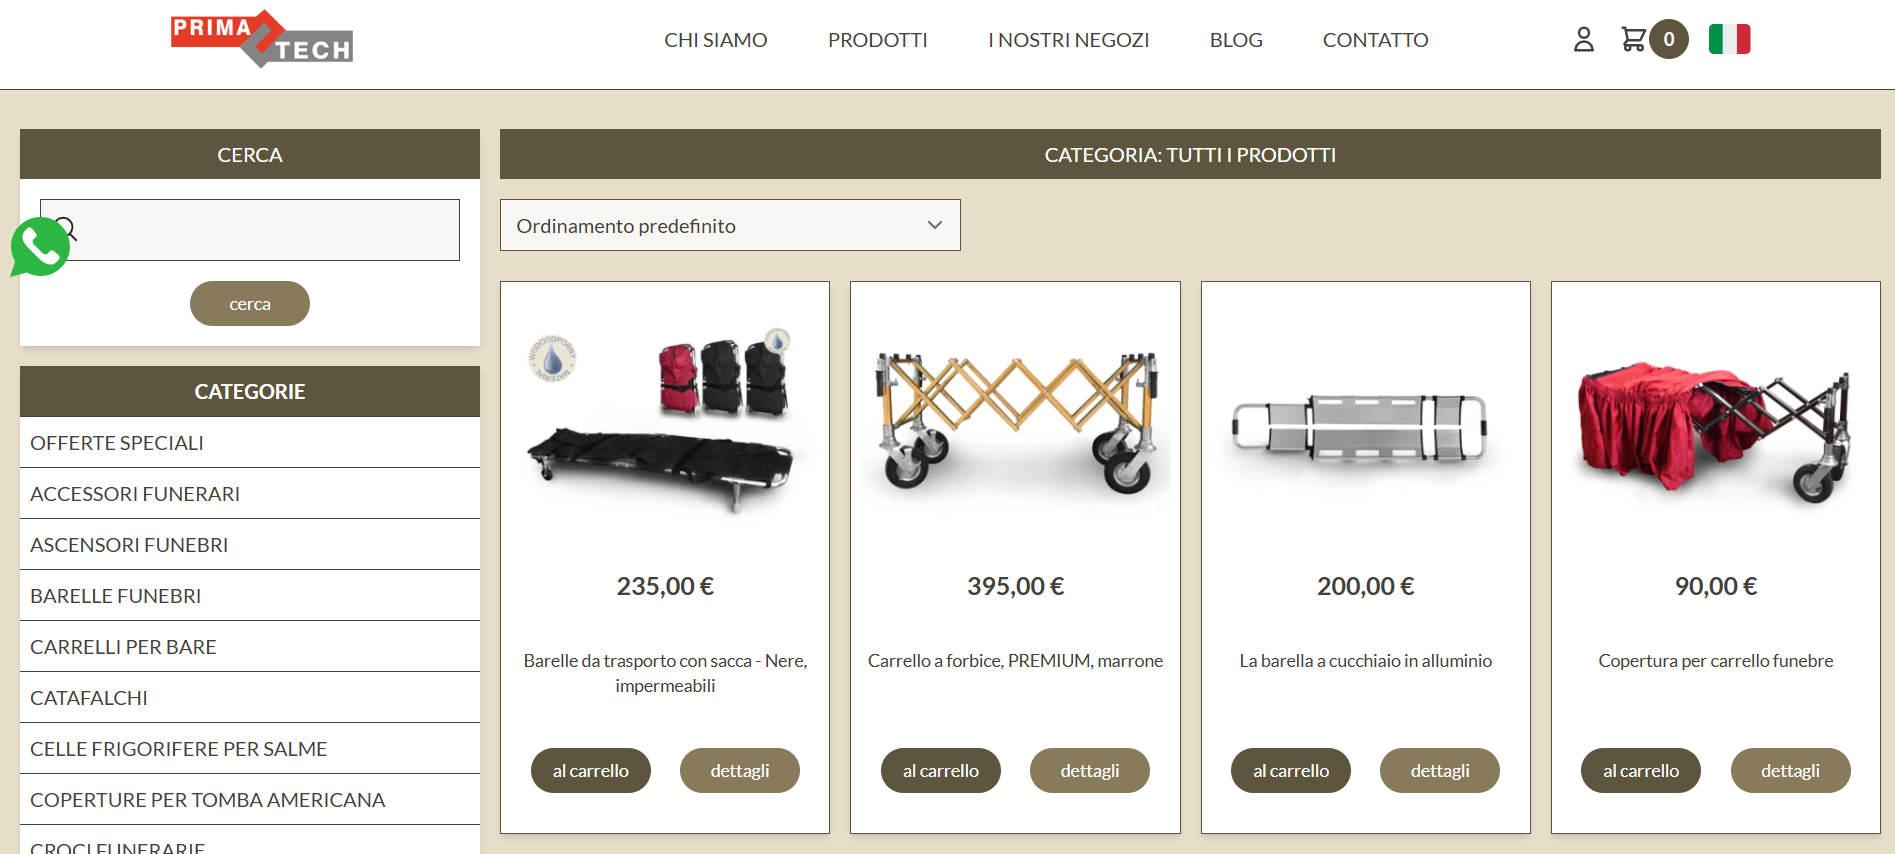Add the 395,00 € scissor trolley to cart

(x=941, y=771)
